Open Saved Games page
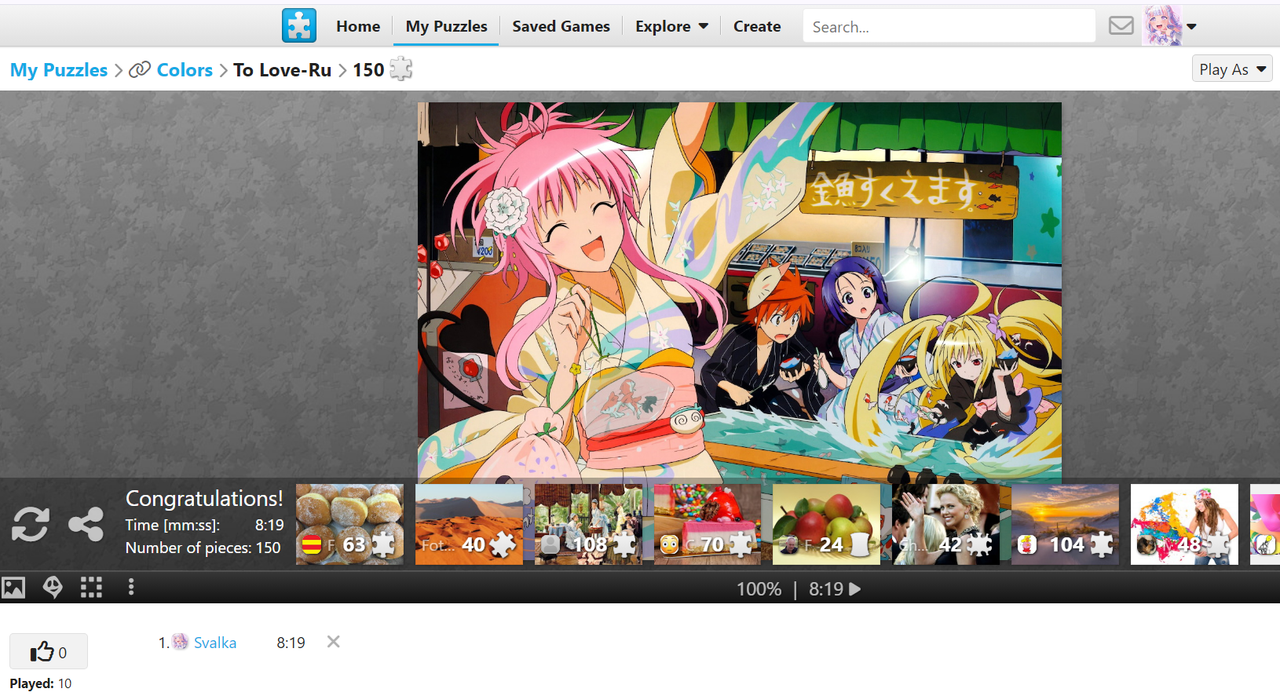1280x697 pixels. [561, 26]
